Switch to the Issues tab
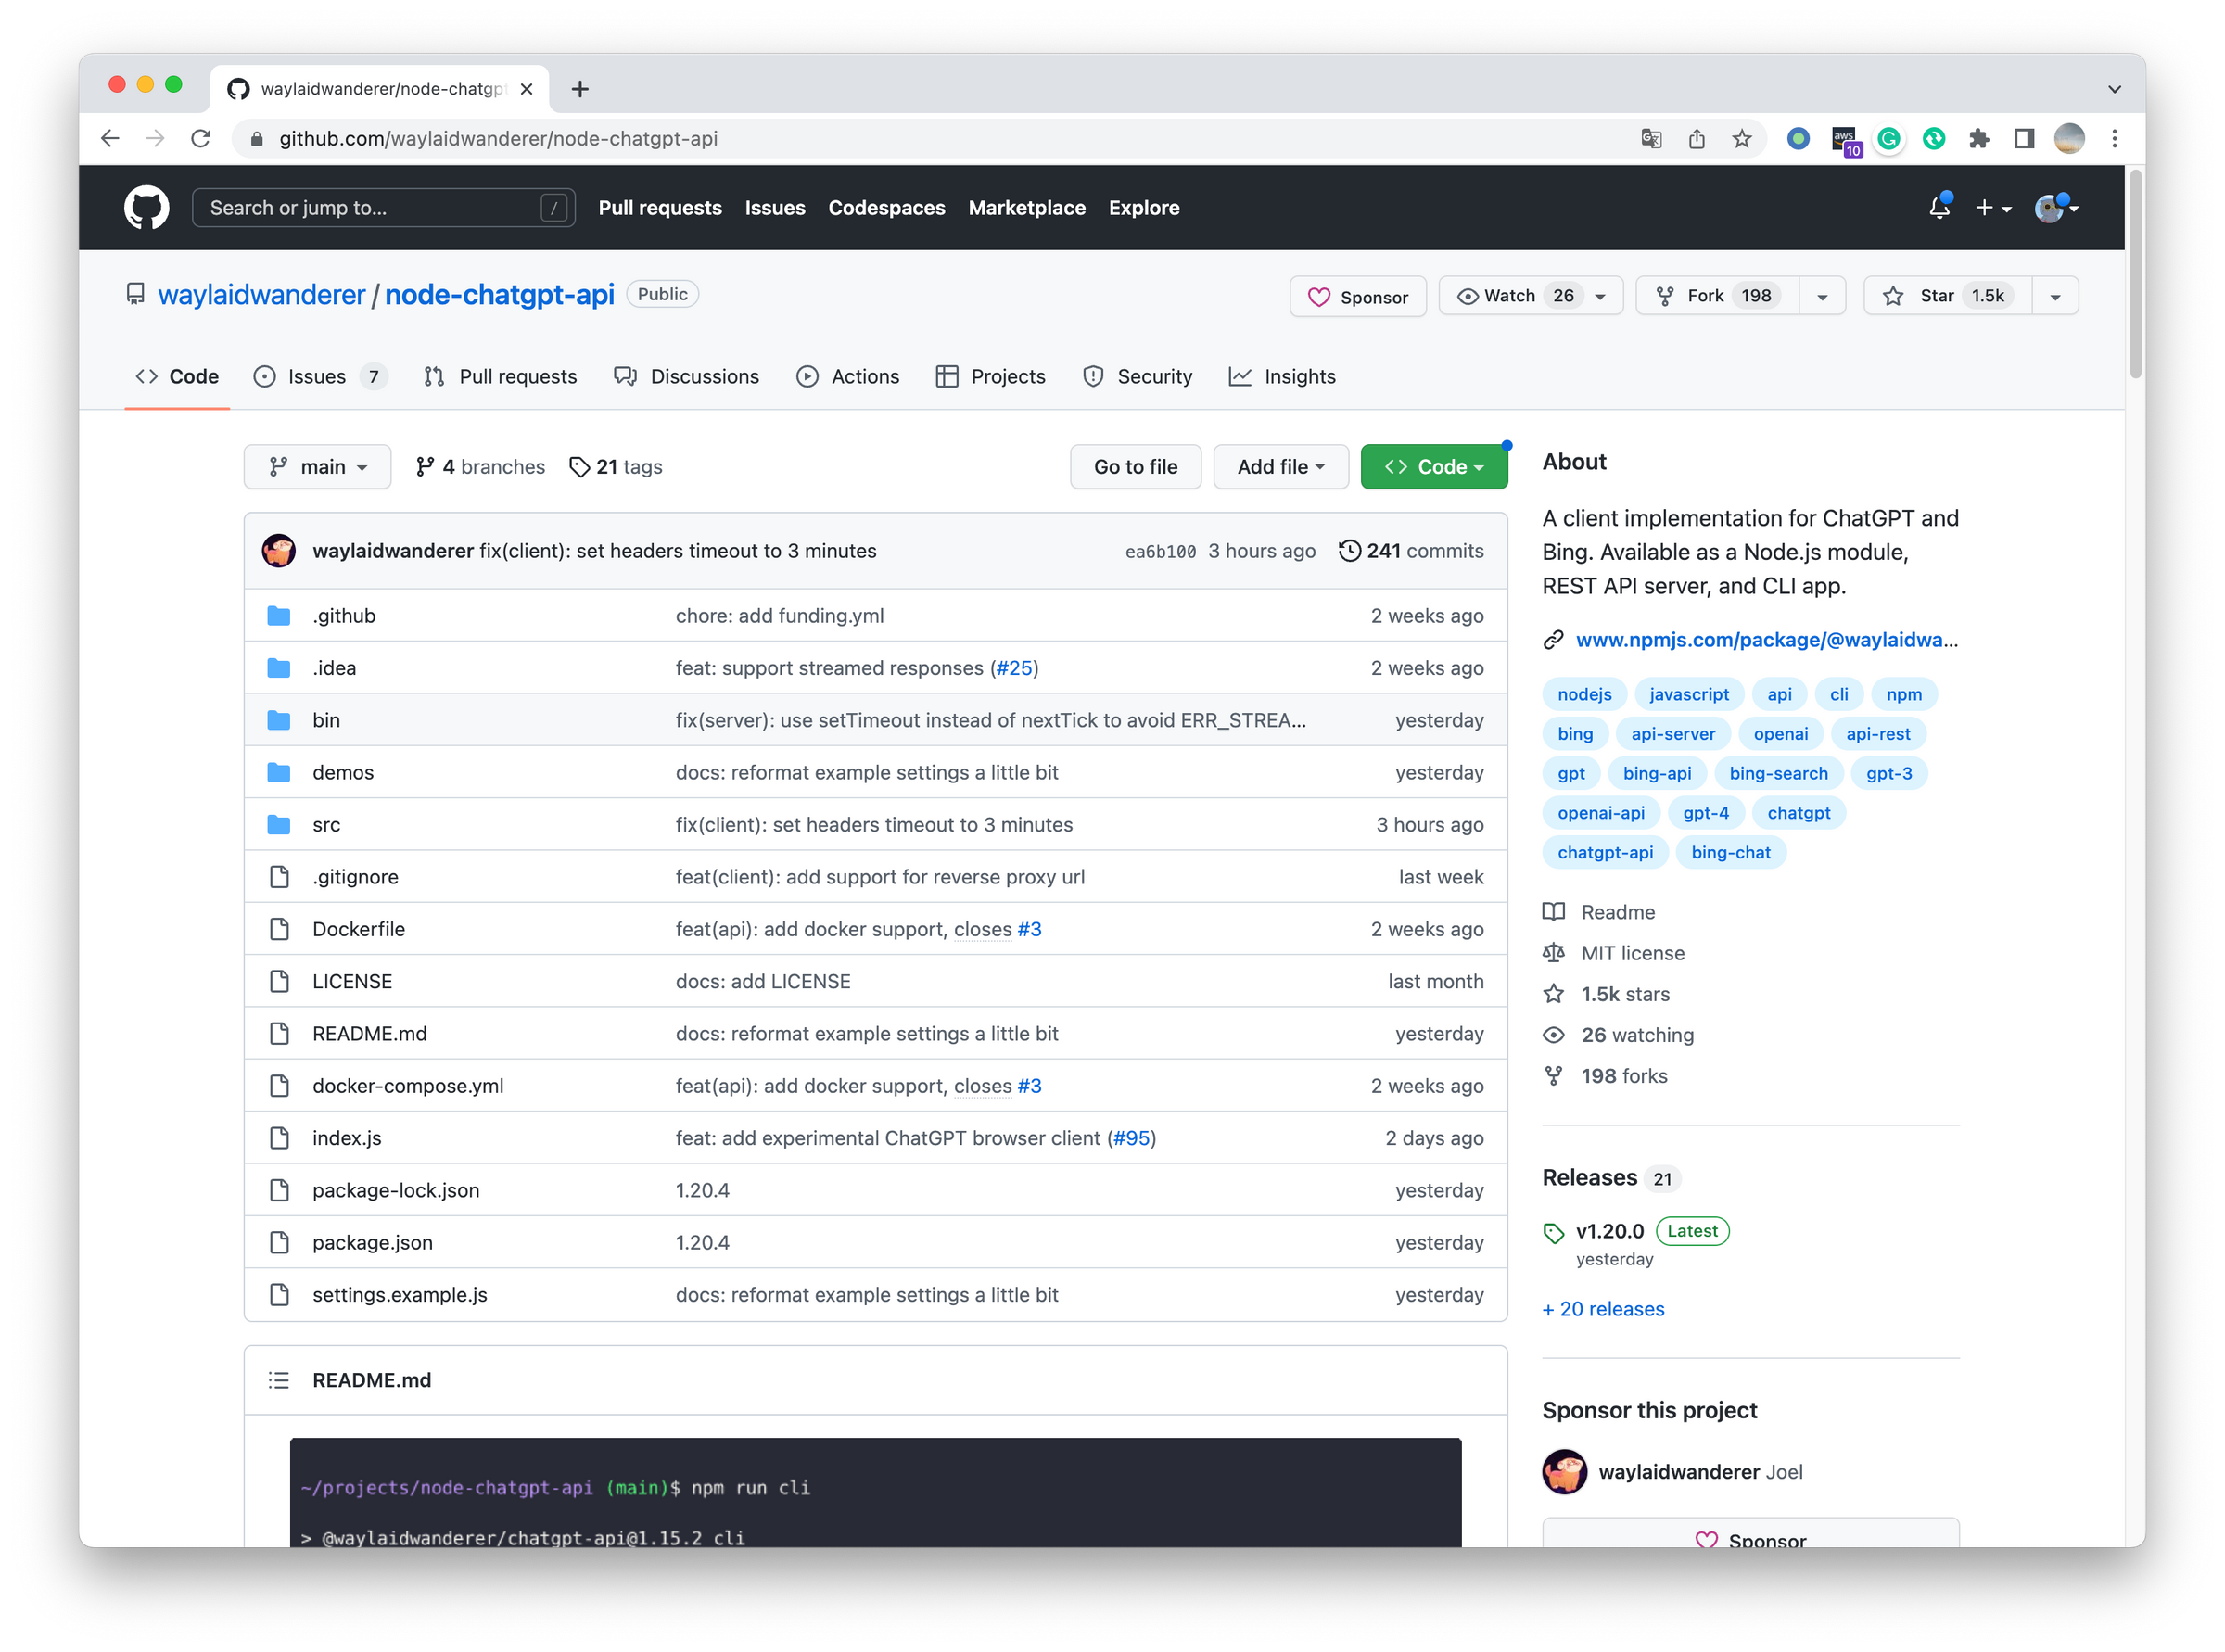Viewport: 2225px width, 1652px height. click(317, 377)
